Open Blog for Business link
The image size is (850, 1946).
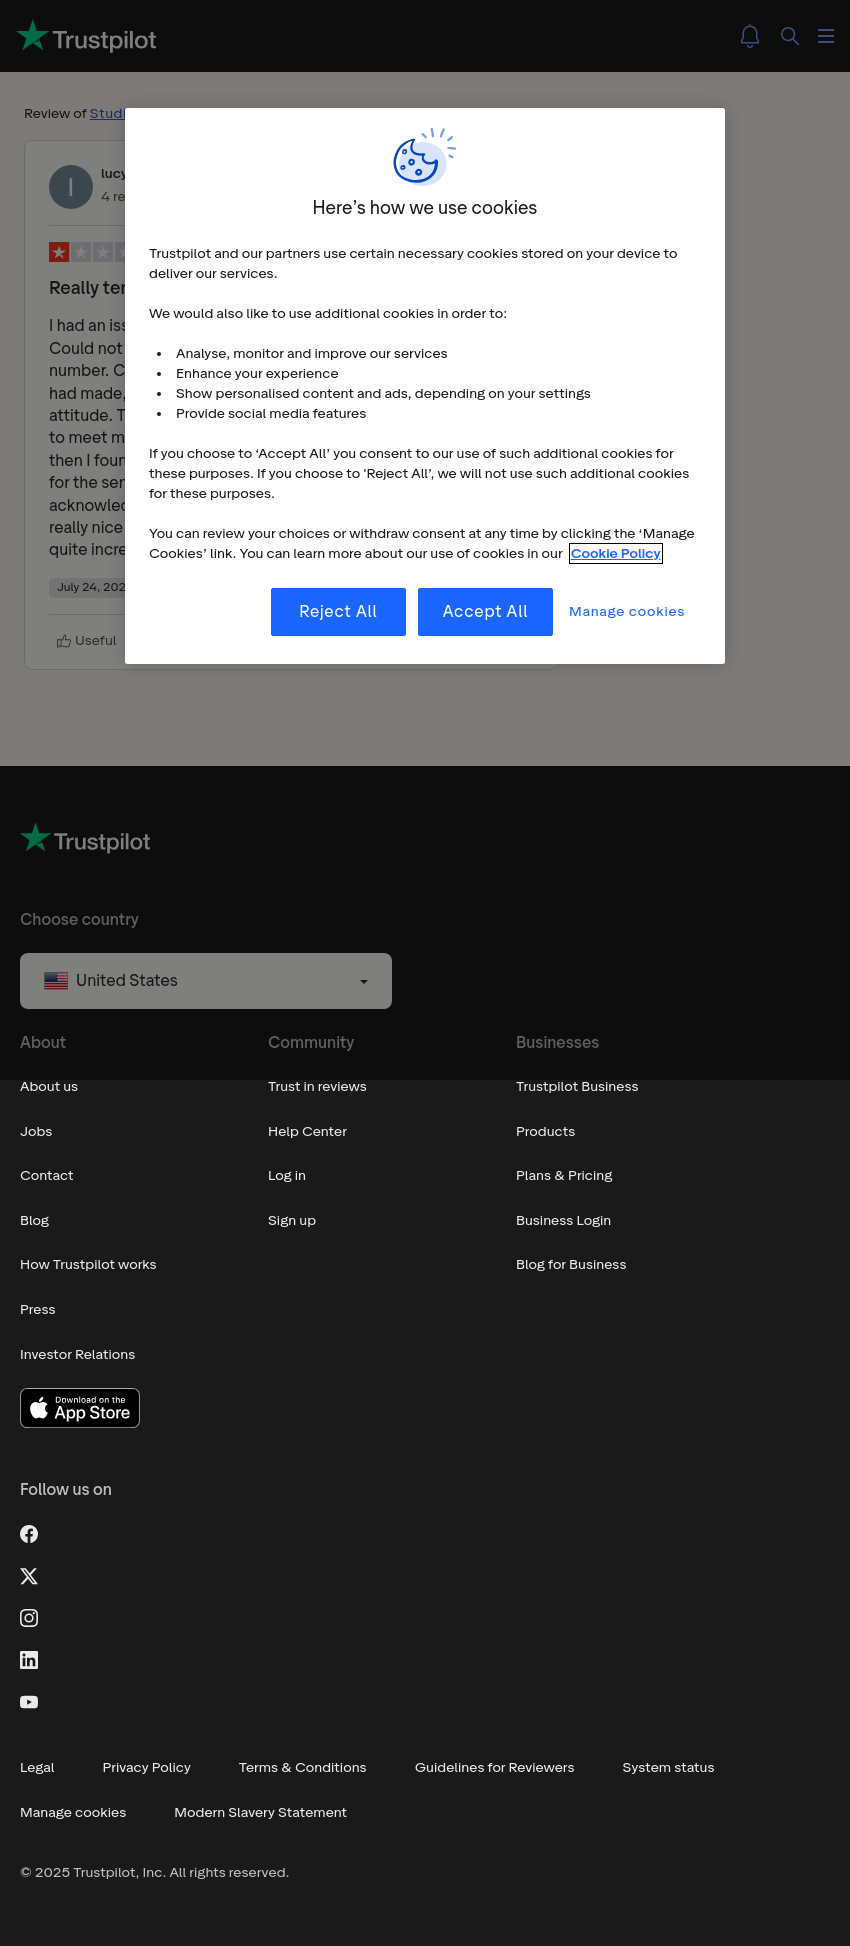pyautogui.click(x=571, y=1265)
